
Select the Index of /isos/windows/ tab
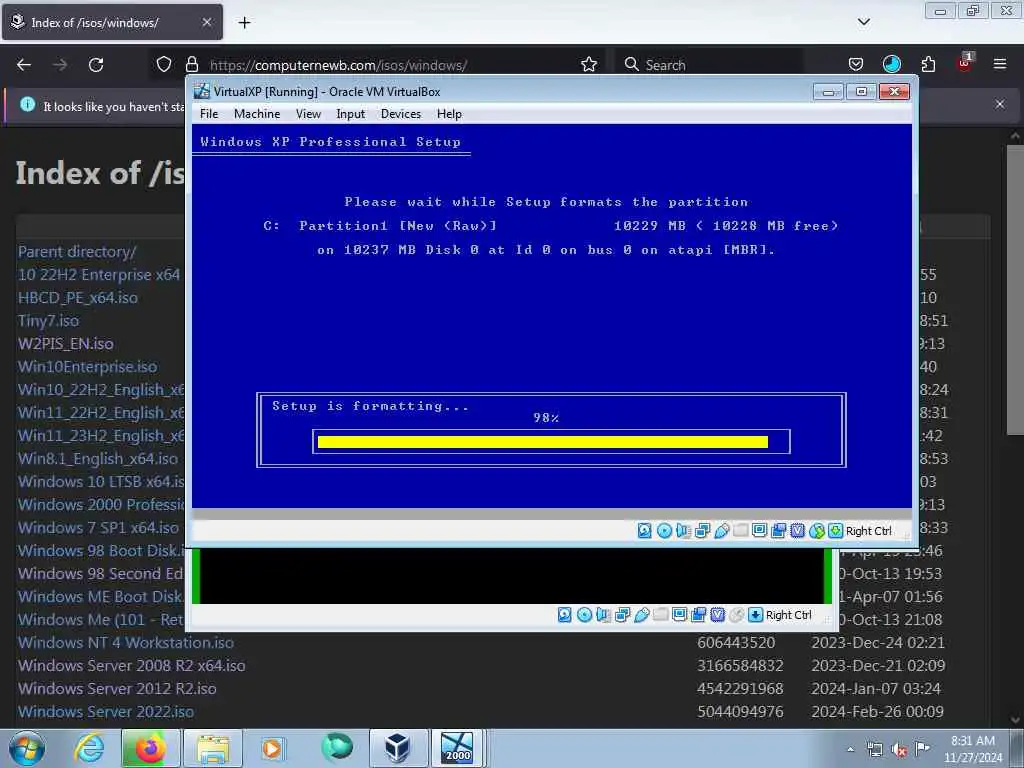[112, 22]
